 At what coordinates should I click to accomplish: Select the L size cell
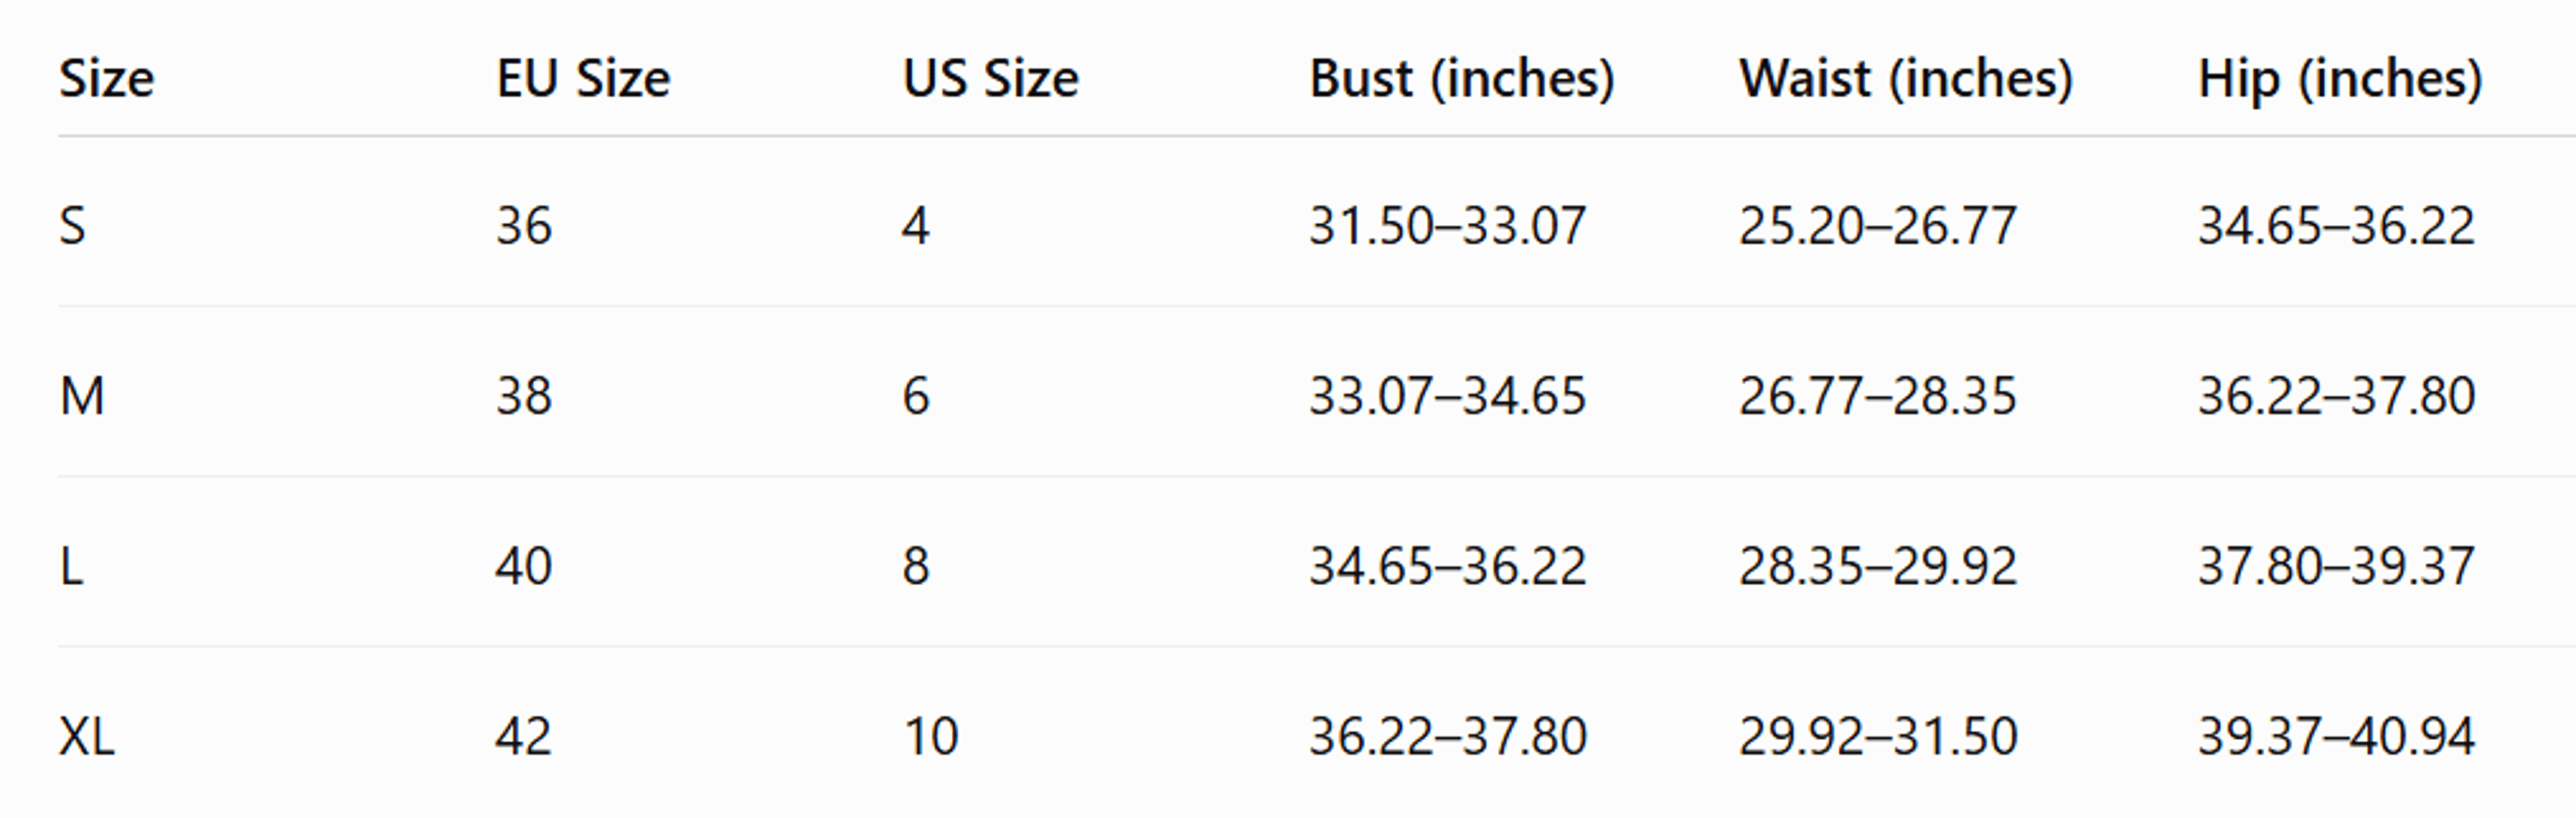click(x=71, y=566)
